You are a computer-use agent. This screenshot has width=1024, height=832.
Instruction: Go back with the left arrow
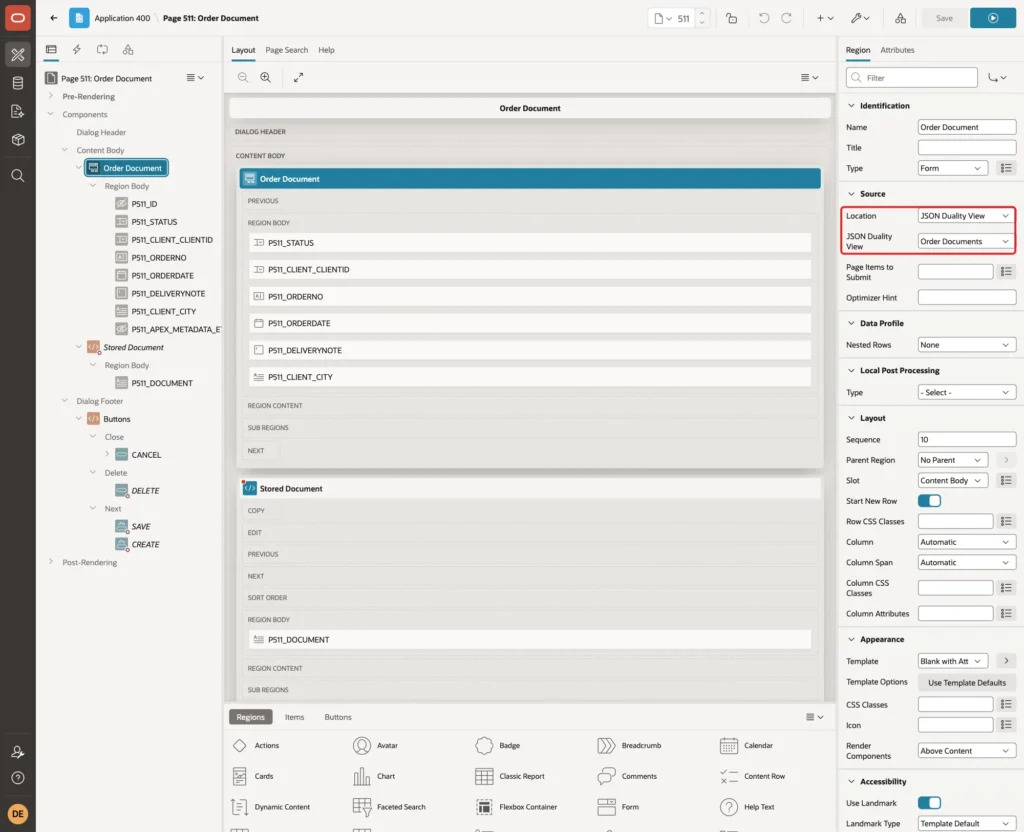(x=54, y=18)
